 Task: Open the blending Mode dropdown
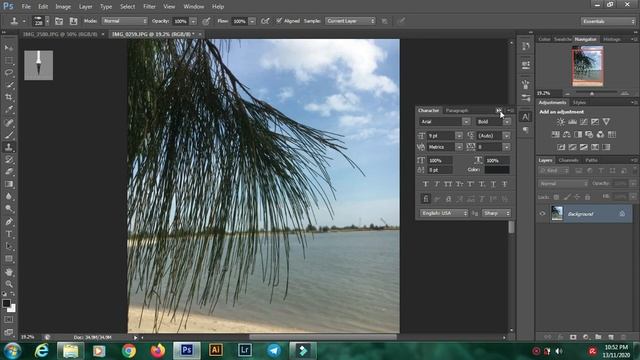pyautogui.click(x=124, y=21)
